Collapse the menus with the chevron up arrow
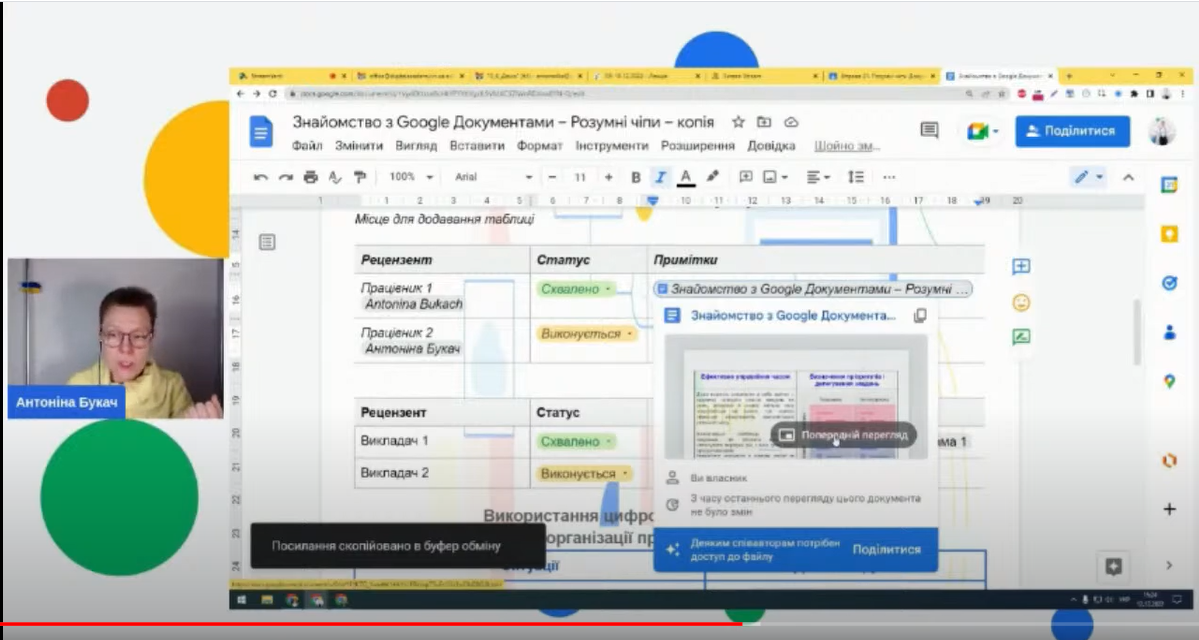Image resolution: width=1199 pixels, height=640 pixels. pyautogui.click(x=1128, y=177)
